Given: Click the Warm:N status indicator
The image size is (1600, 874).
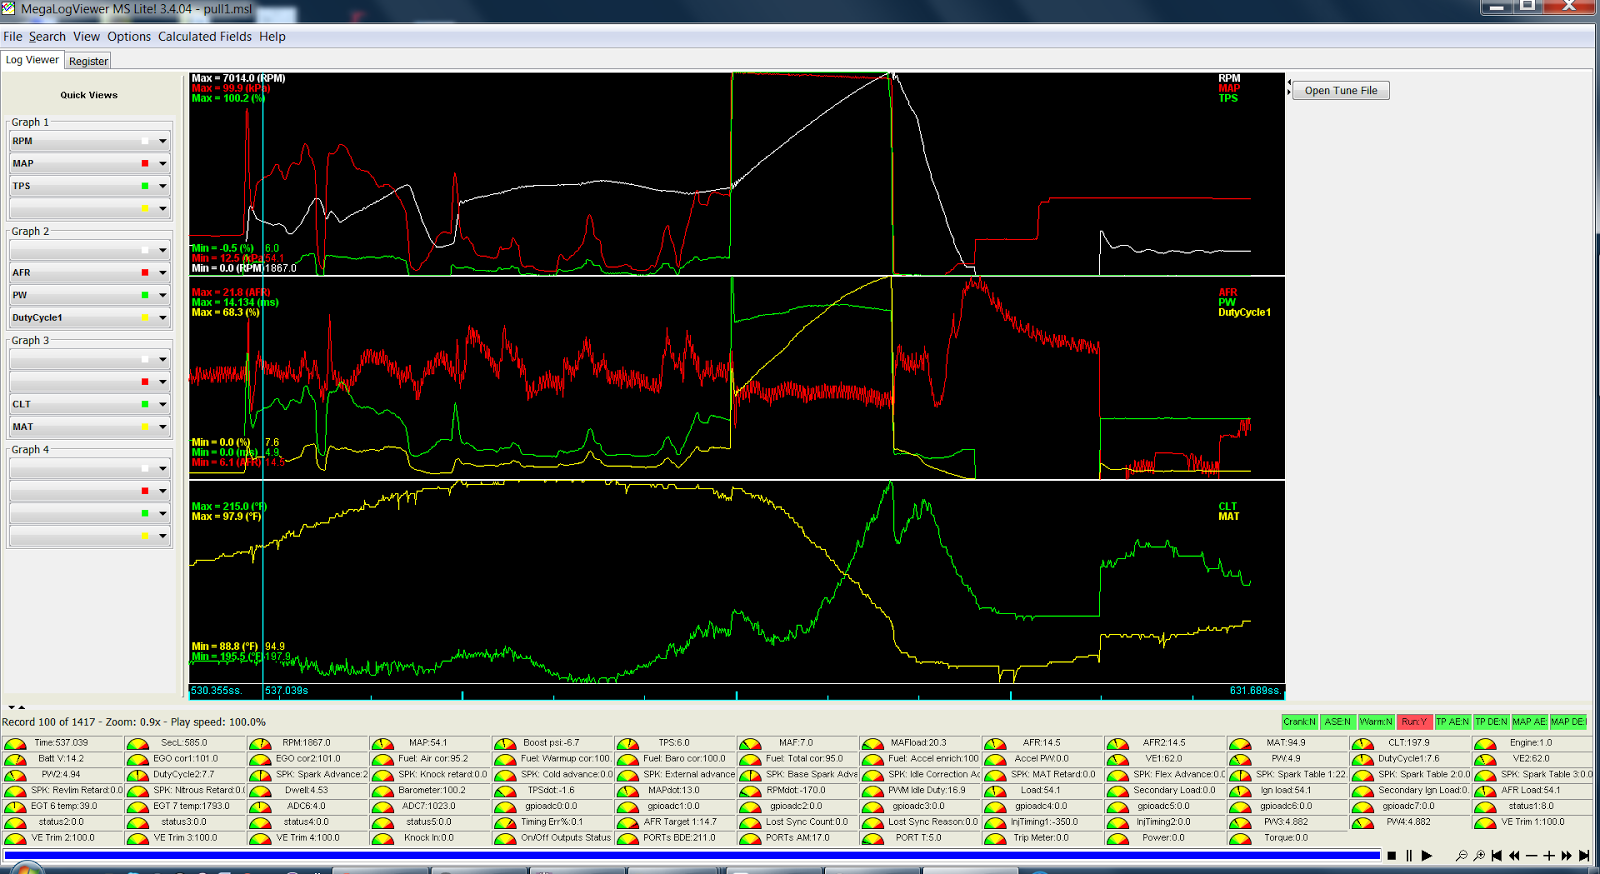Looking at the screenshot, I should click(x=1376, y=722).
